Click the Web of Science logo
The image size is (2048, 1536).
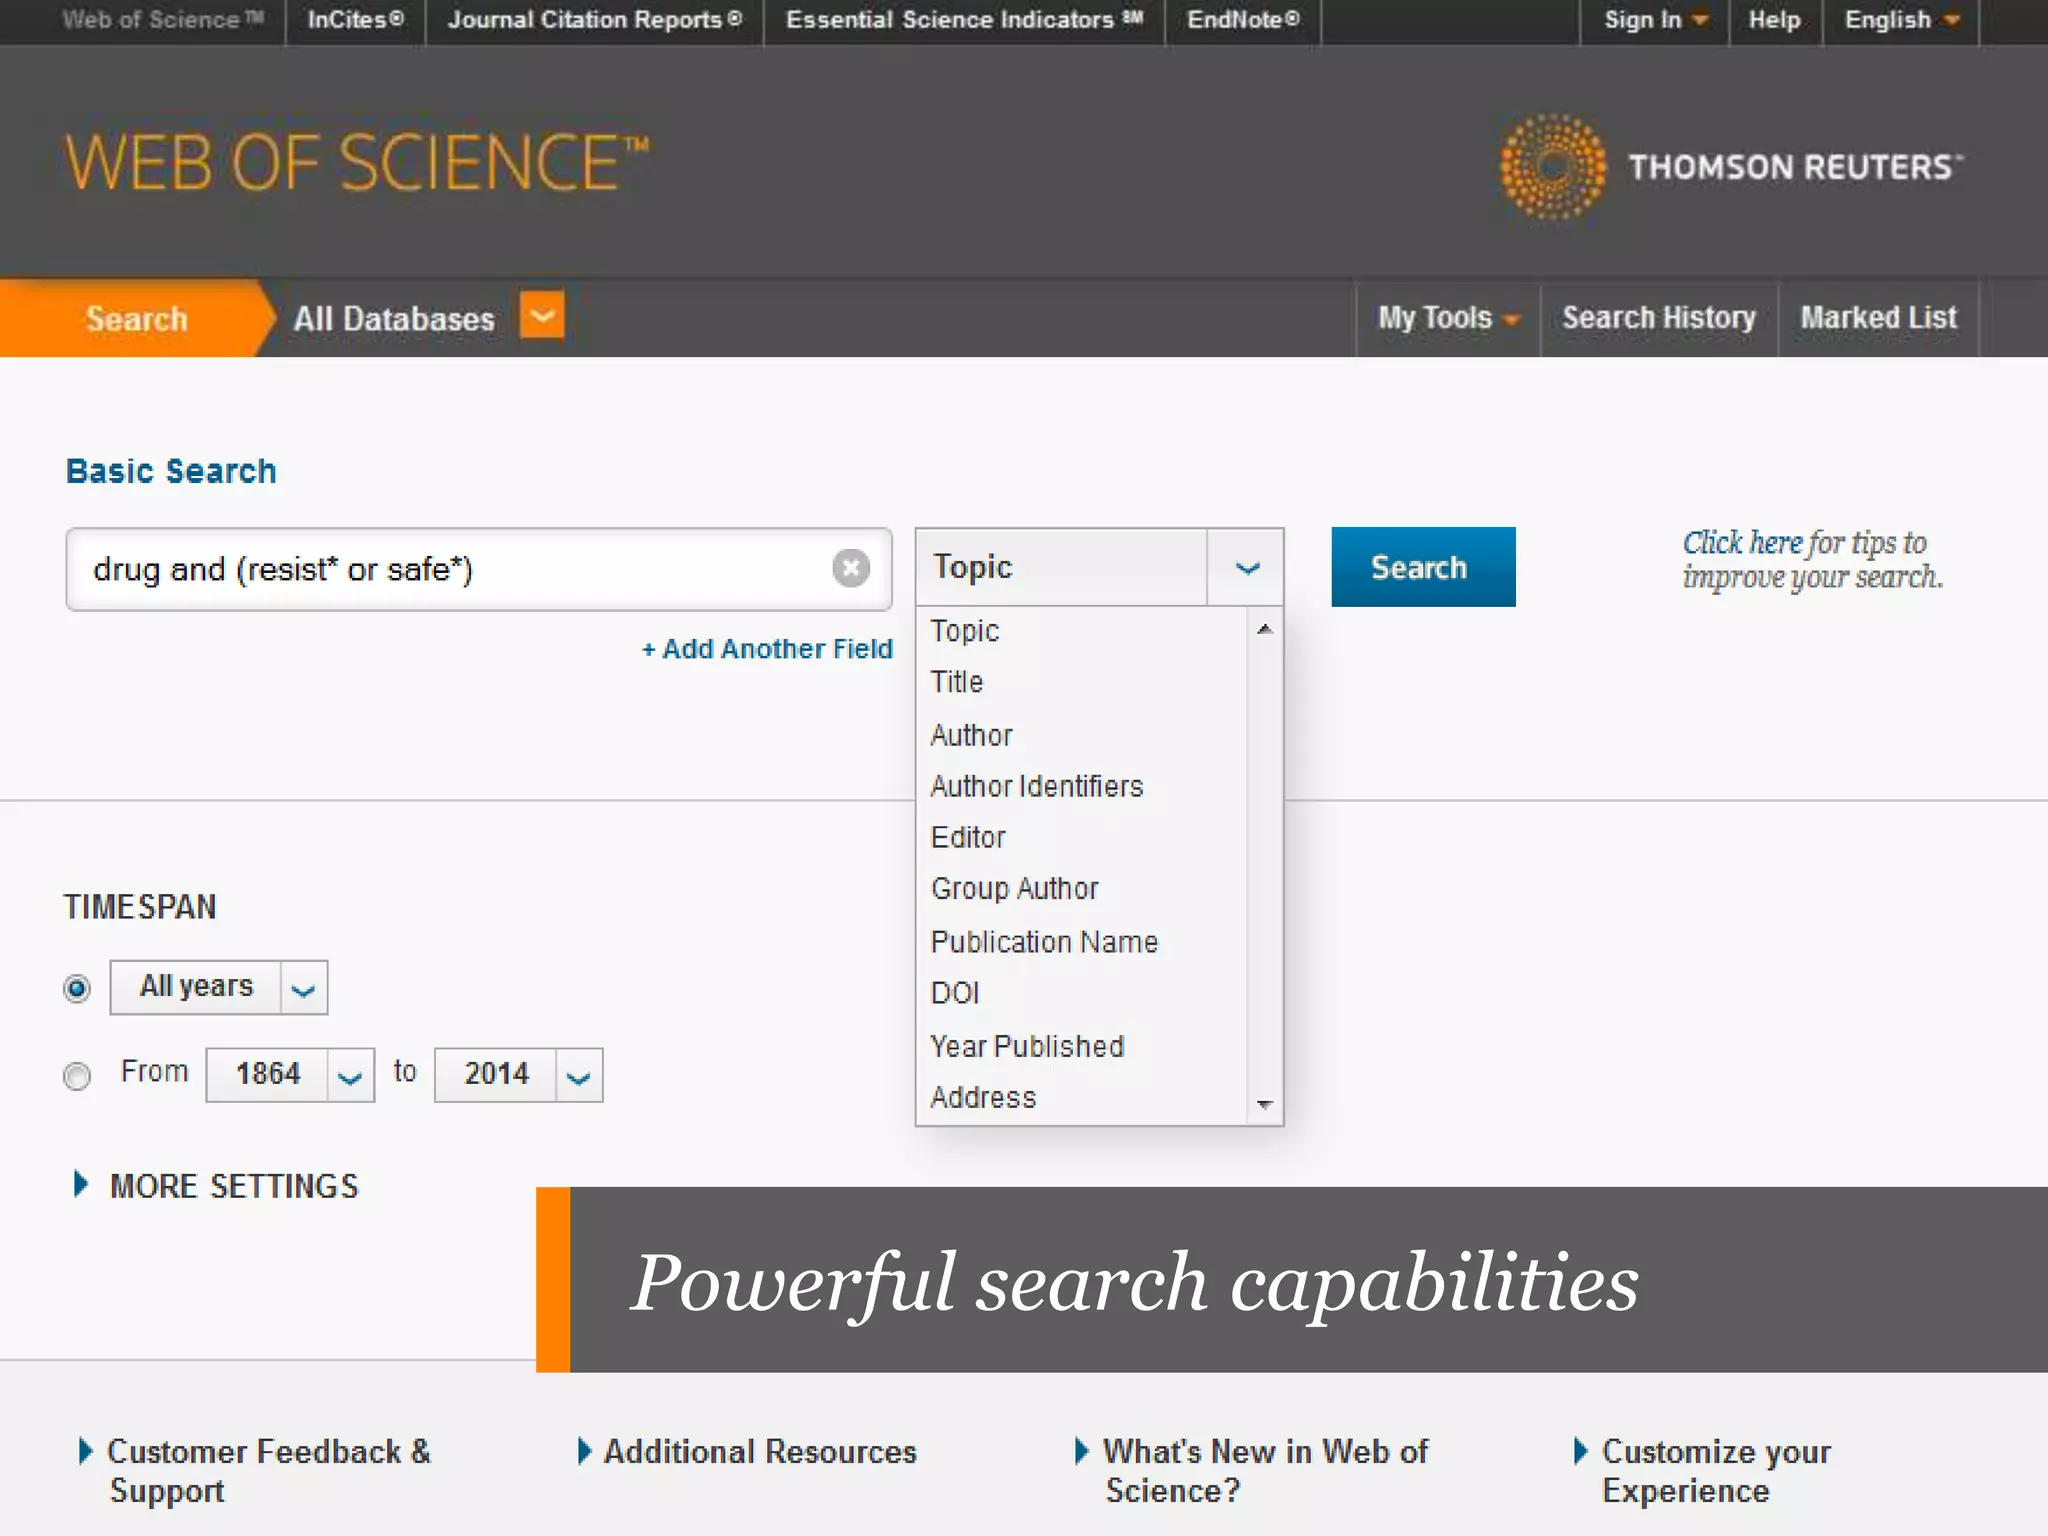coord(357,163)
